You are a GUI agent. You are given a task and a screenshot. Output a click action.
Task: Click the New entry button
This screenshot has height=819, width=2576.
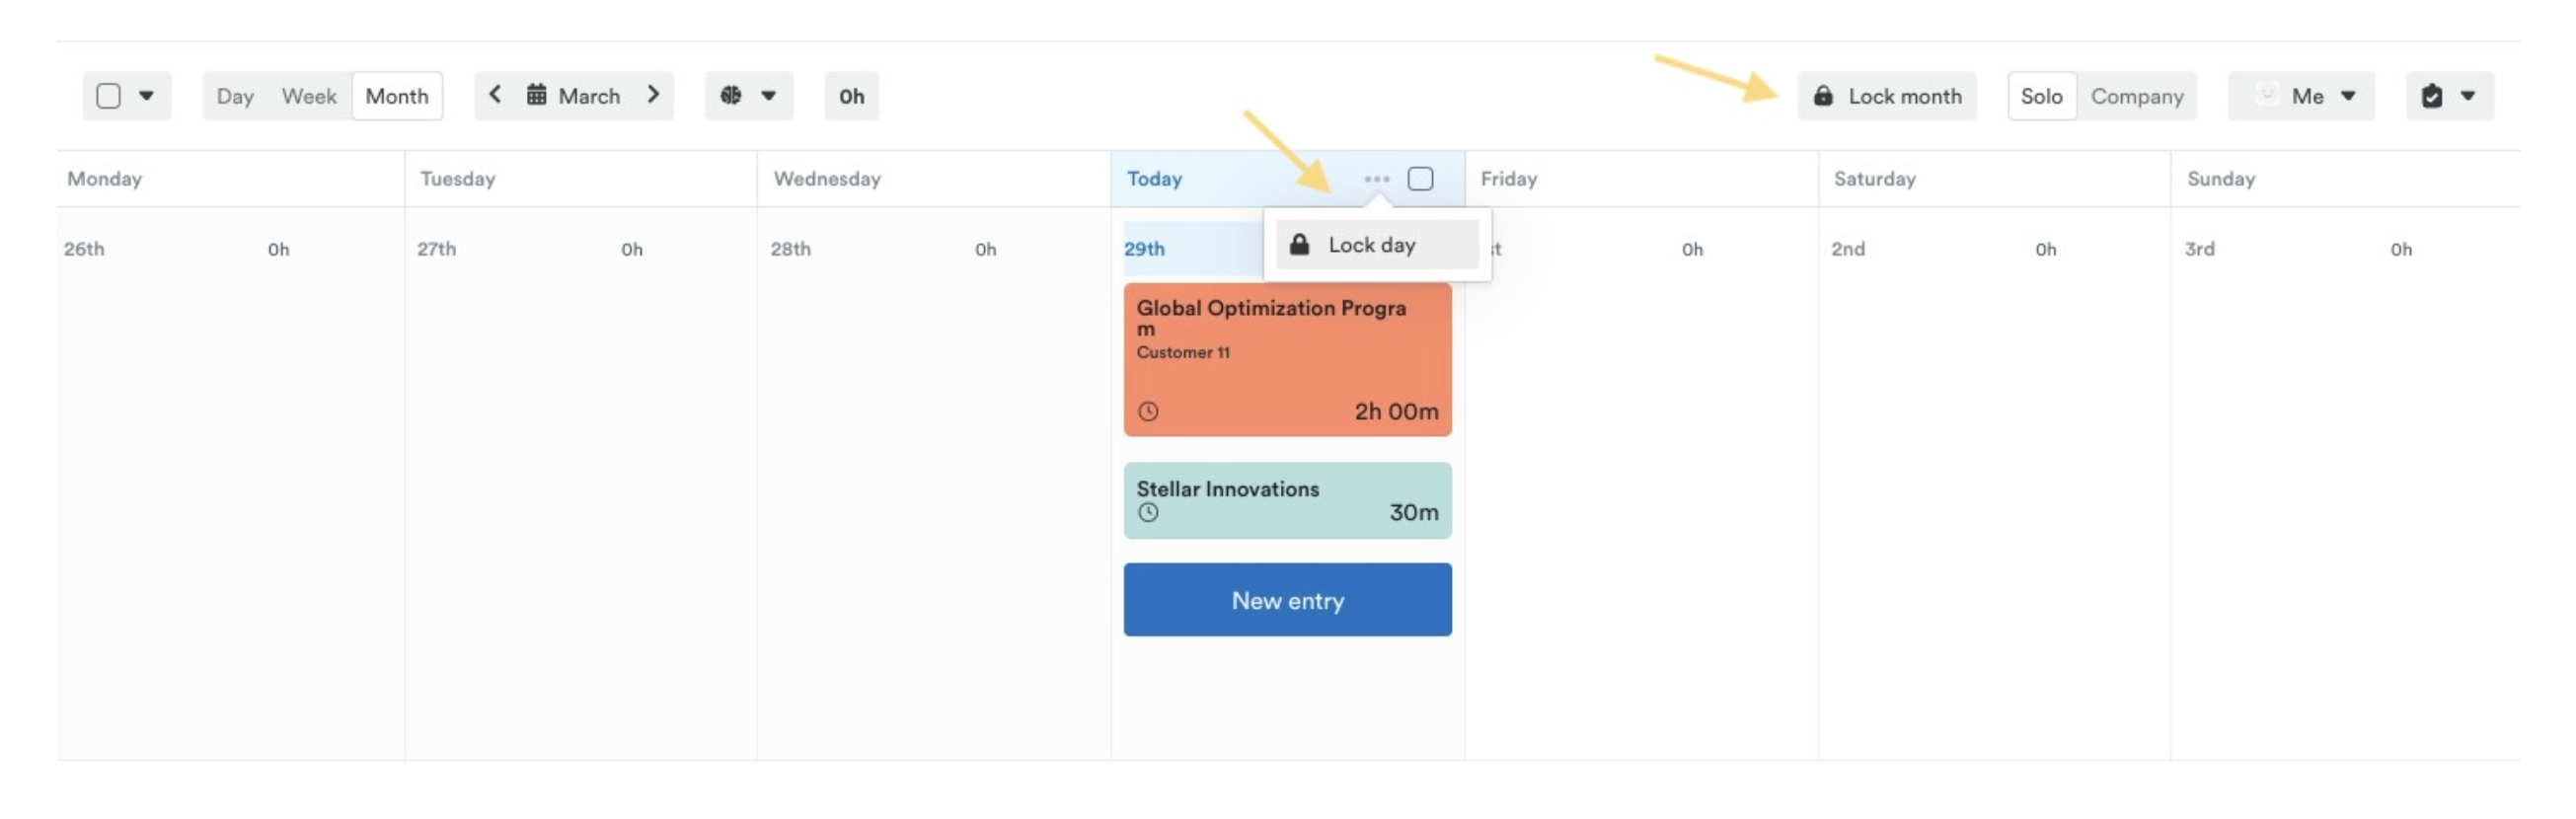pos(1287,600)
